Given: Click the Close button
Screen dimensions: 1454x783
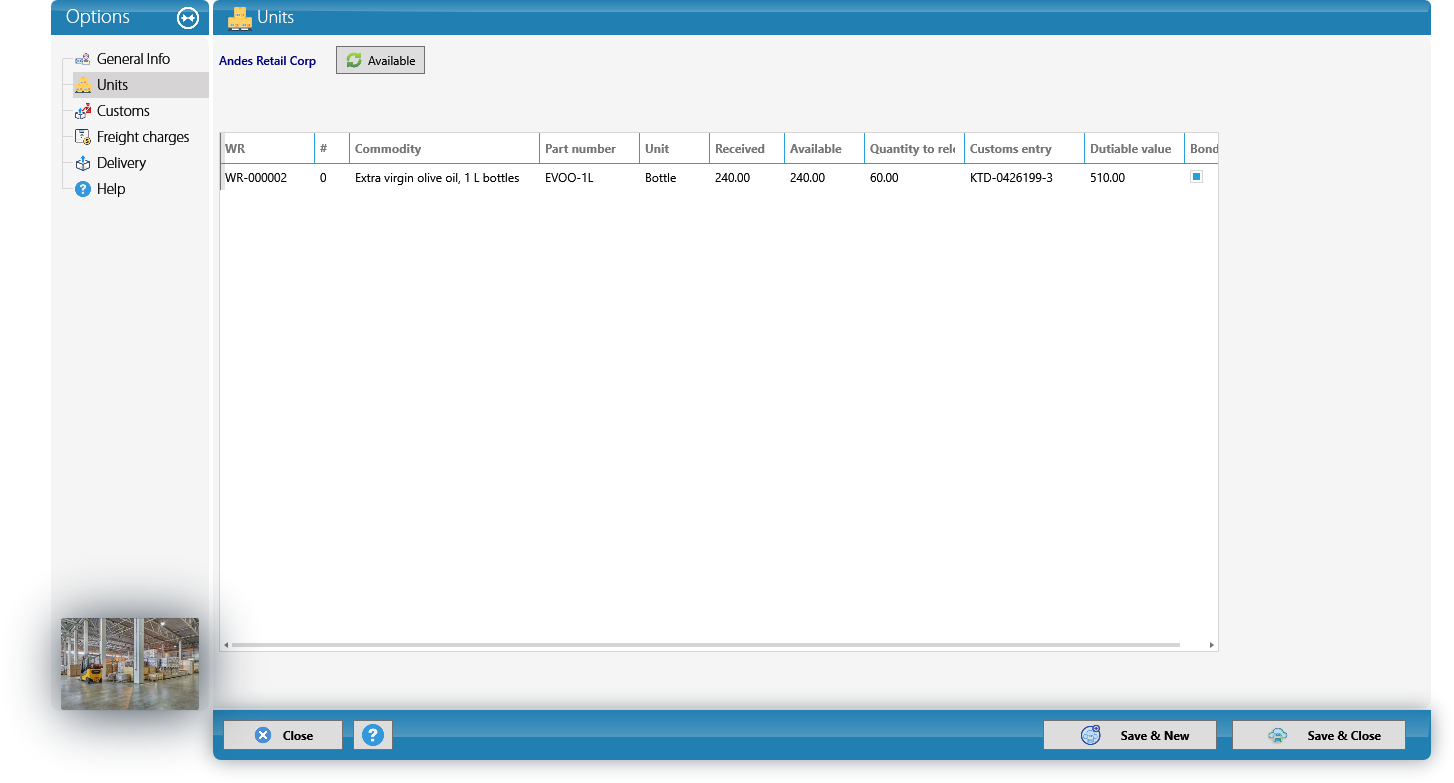Looking at the screenshot, I should click(283, 735).
